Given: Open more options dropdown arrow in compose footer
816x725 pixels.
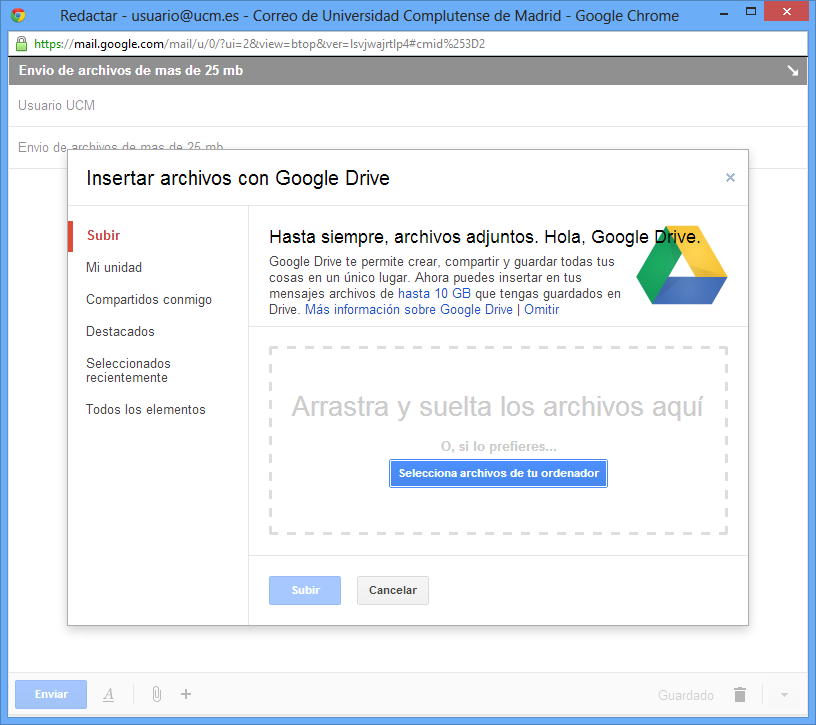Looking at the screenshot, I should (784, 695).
